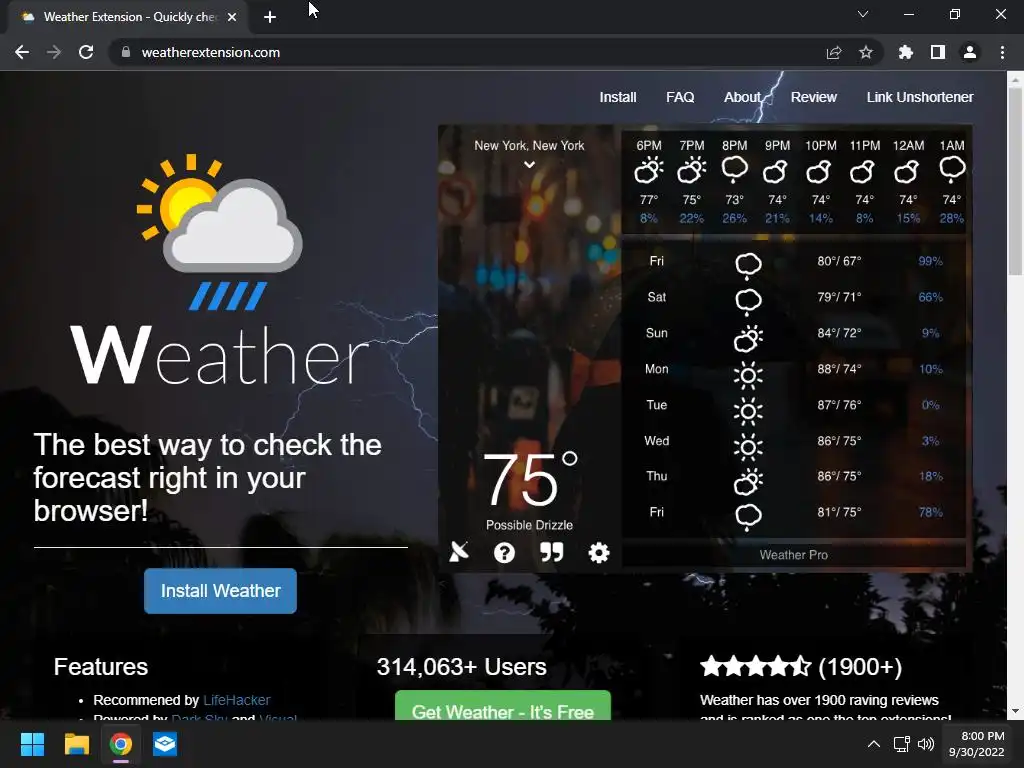Follow the LifeHacker link
The height and width of the screenshot is (768, 1024).
click(x=236, y=700)
